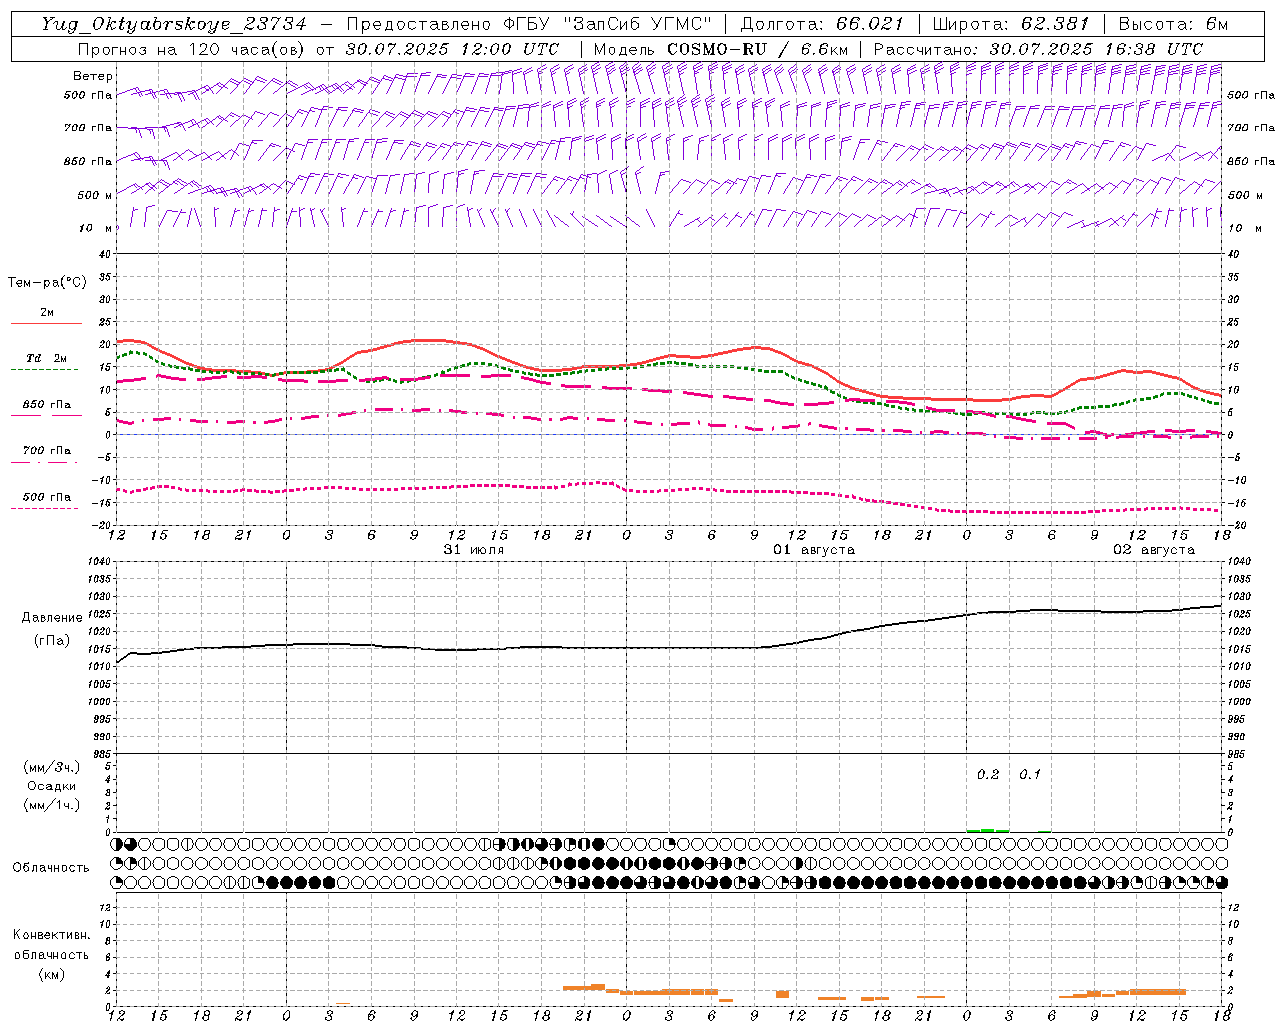The image size is (1280, 1024).
Task: Click the 850 гПа temperature legend entry
Action: pyautogui.click(x=46, y=405)
